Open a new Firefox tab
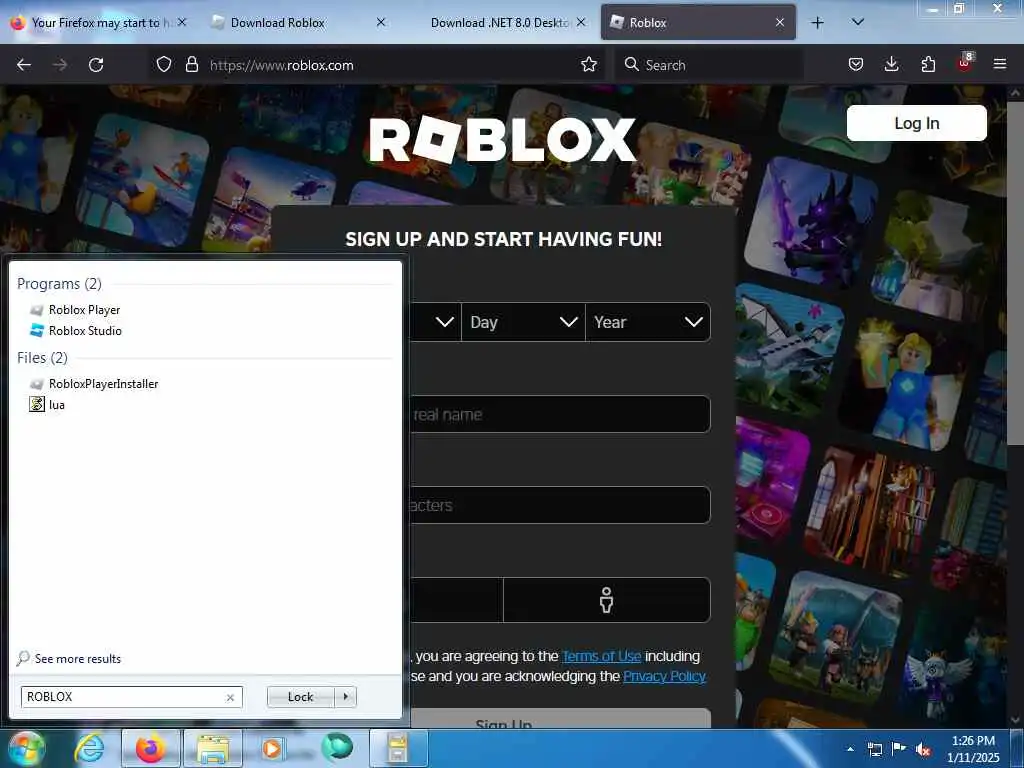Image resolution: width=1024 pixels, height=768 pixels. tap(817, 23)
